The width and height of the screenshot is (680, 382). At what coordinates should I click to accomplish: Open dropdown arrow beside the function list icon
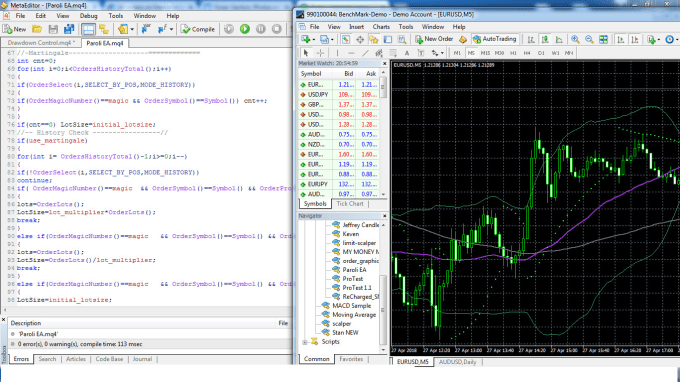[x=171, y=29]
